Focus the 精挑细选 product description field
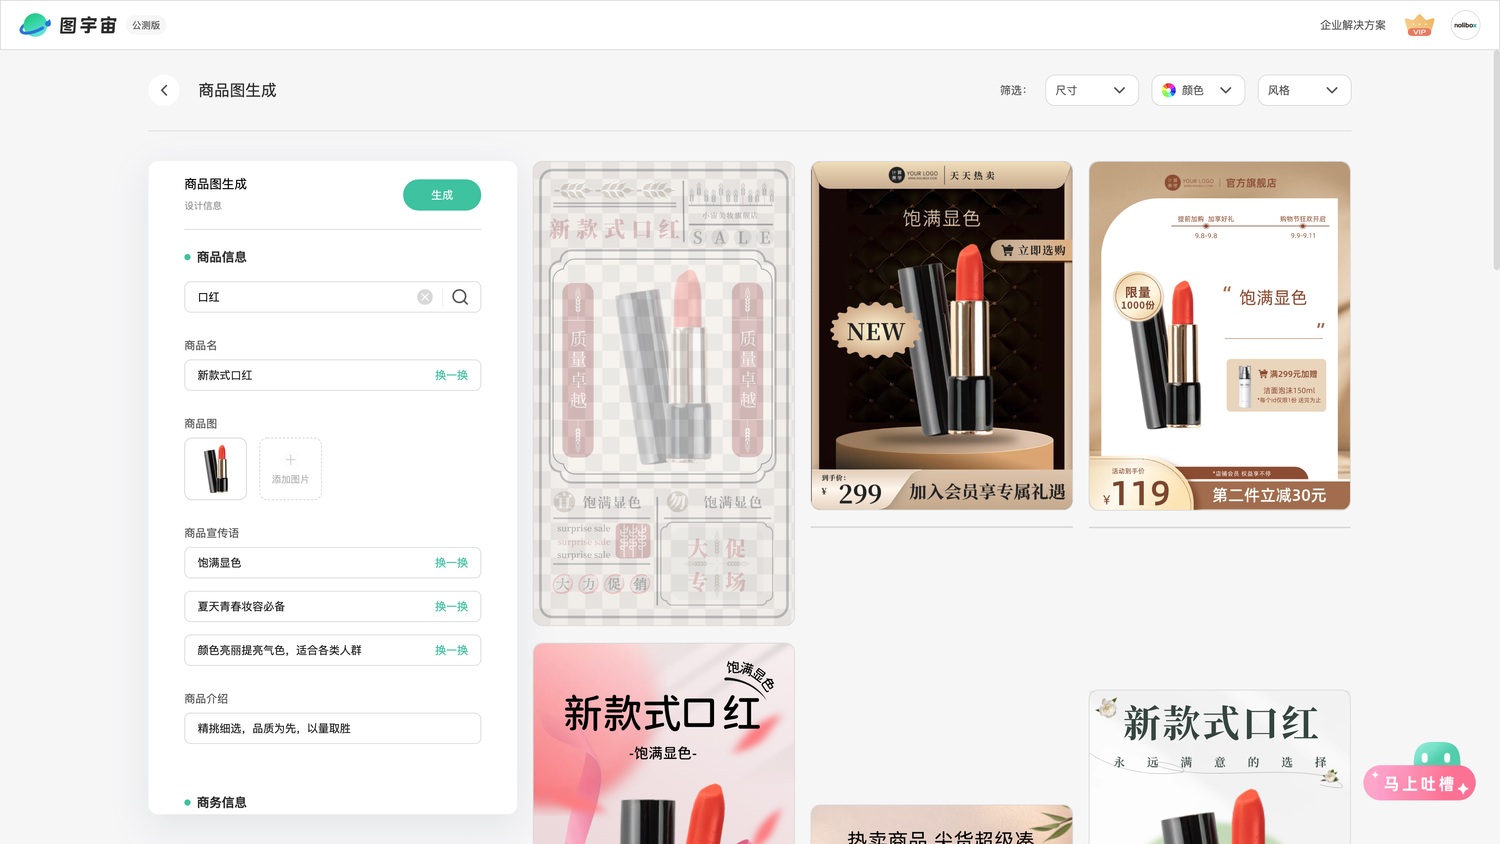The image size is (1500, 844). pyautogui.click(x=333, y=728)
